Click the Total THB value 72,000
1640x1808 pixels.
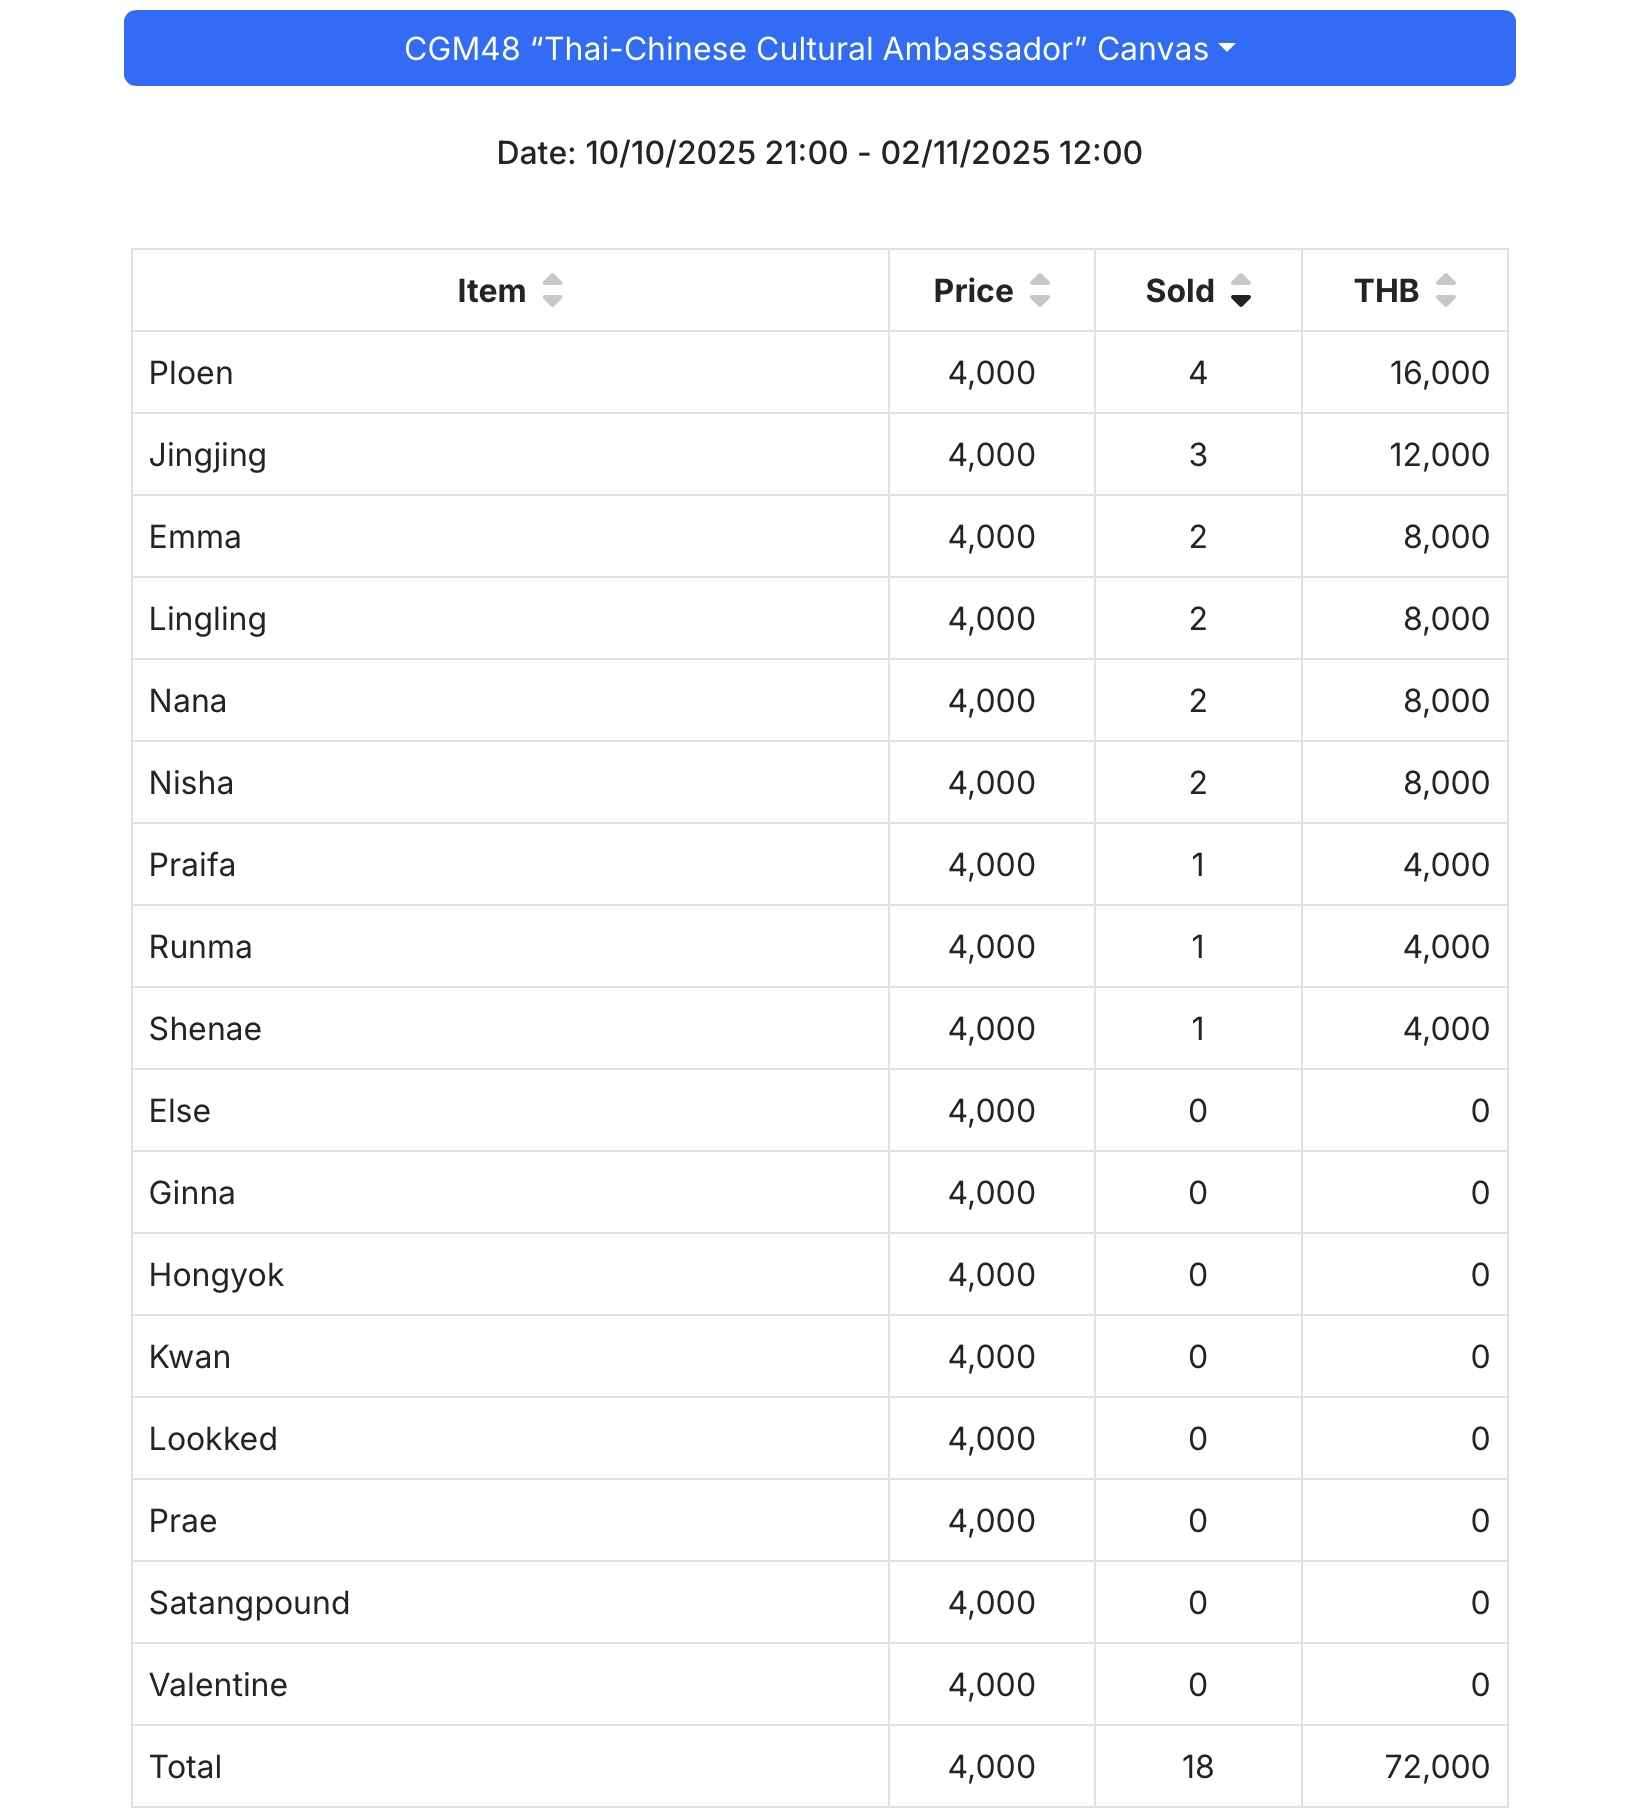click(x=1437, y=1767)
